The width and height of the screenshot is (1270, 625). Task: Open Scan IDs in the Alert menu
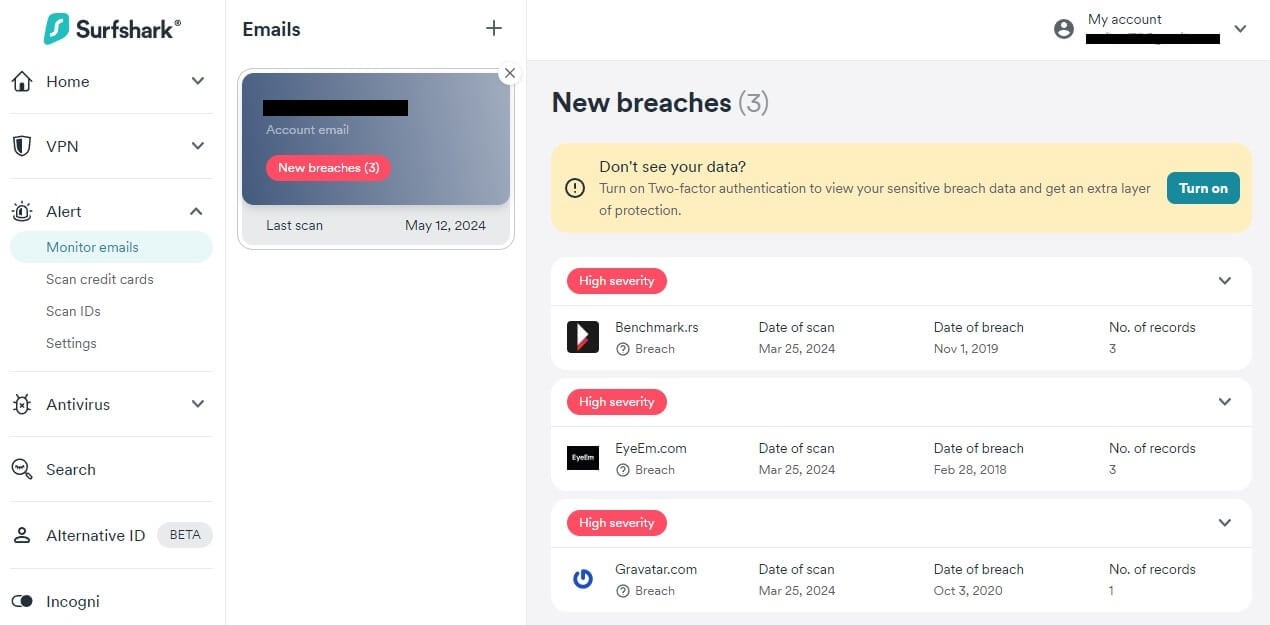[x=73, y=311]
